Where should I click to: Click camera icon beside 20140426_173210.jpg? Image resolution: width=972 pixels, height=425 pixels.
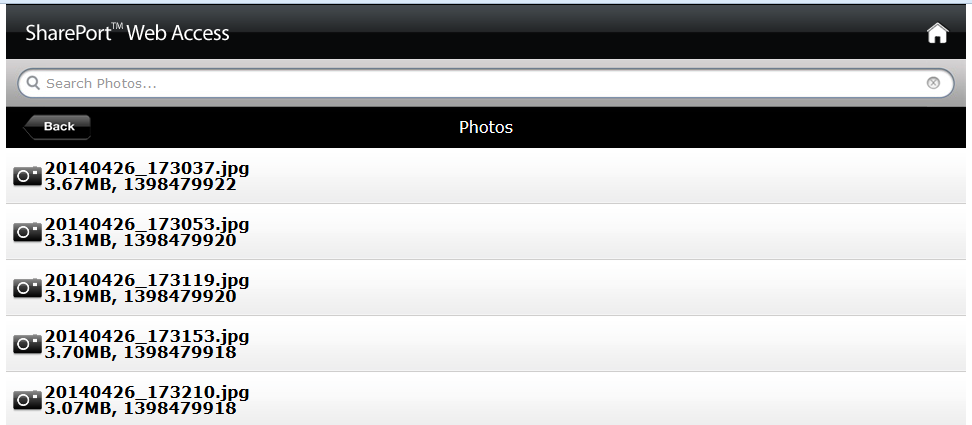27,400
